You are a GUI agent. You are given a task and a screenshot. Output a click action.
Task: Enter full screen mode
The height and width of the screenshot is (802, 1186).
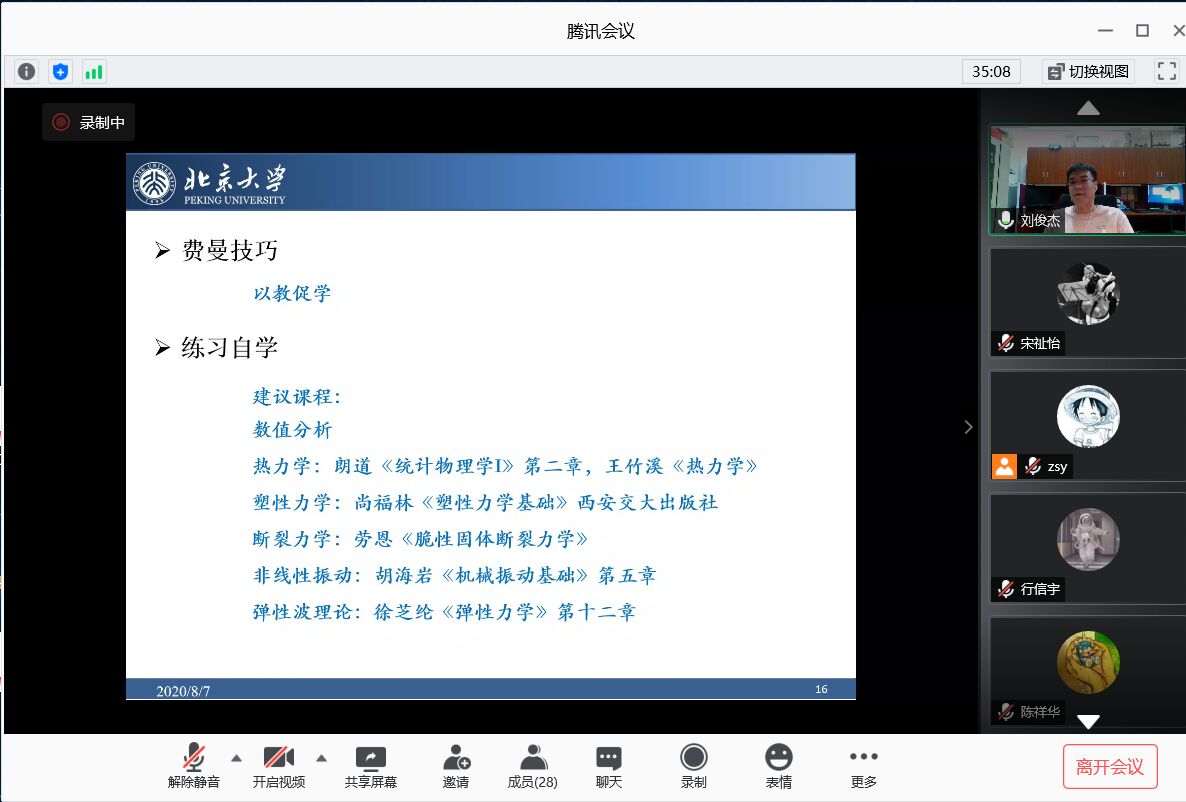tap(1166, 71)
